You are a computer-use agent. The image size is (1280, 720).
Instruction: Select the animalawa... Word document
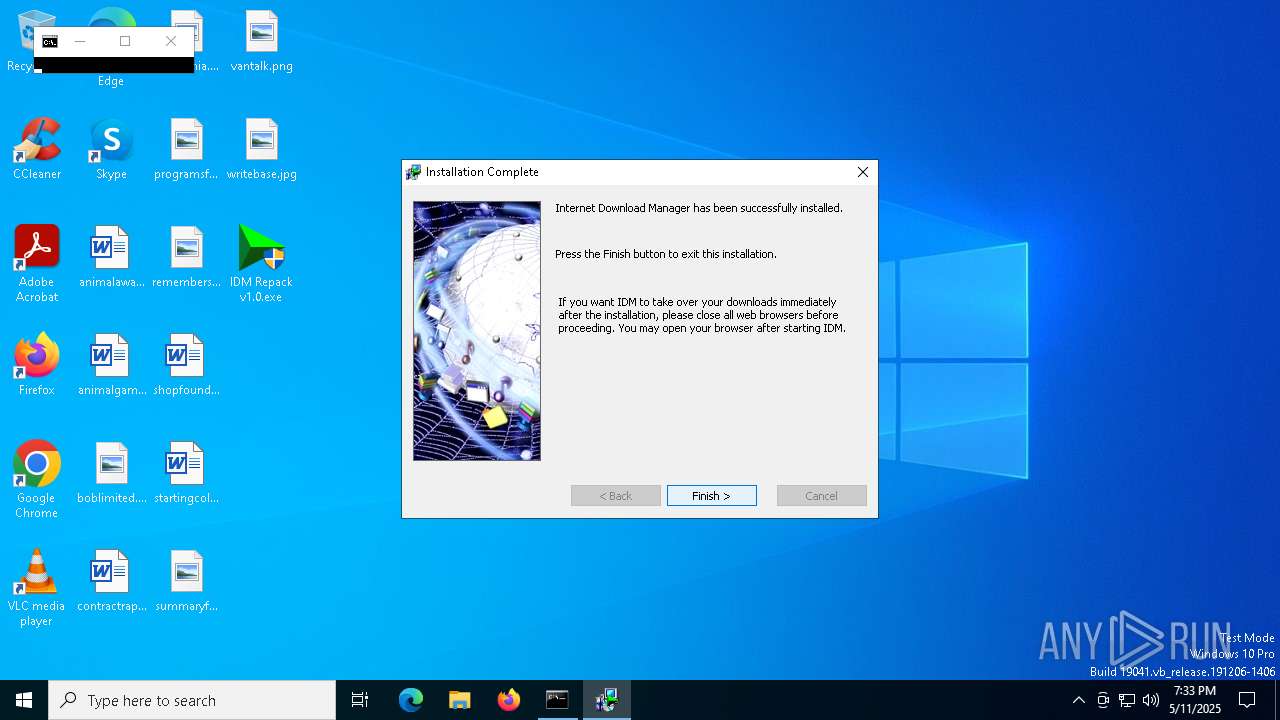[111, 258]
